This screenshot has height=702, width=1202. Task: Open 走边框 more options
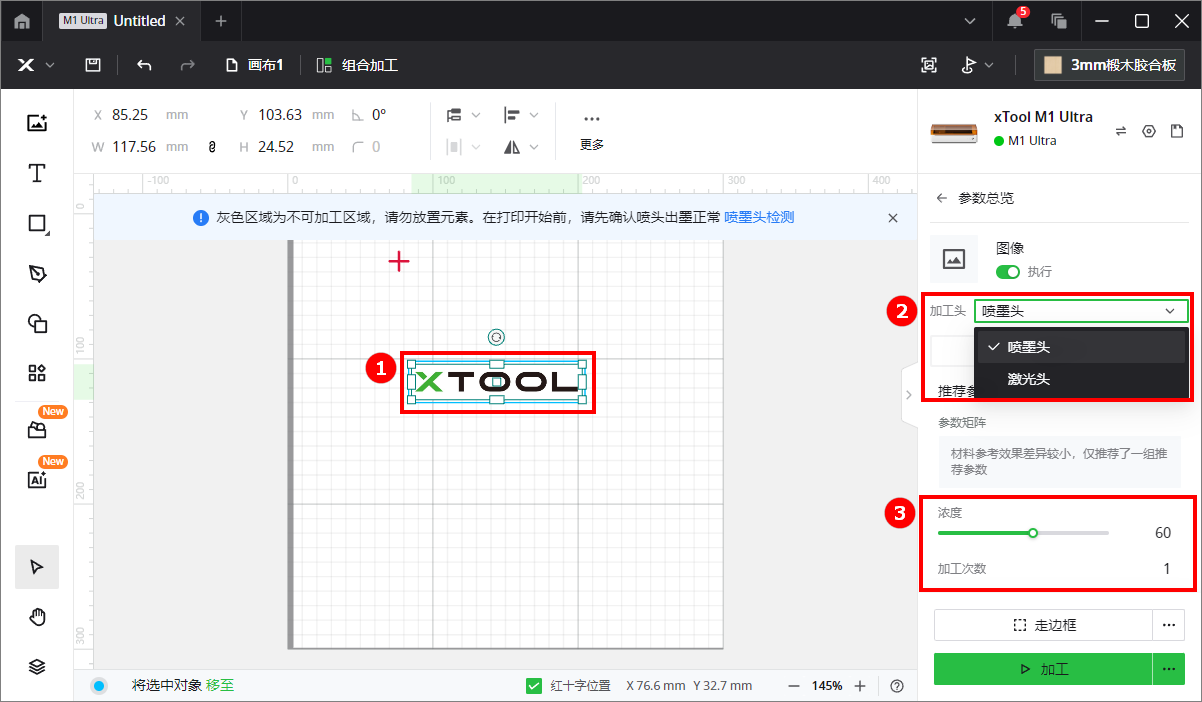tap(1168, 625)
